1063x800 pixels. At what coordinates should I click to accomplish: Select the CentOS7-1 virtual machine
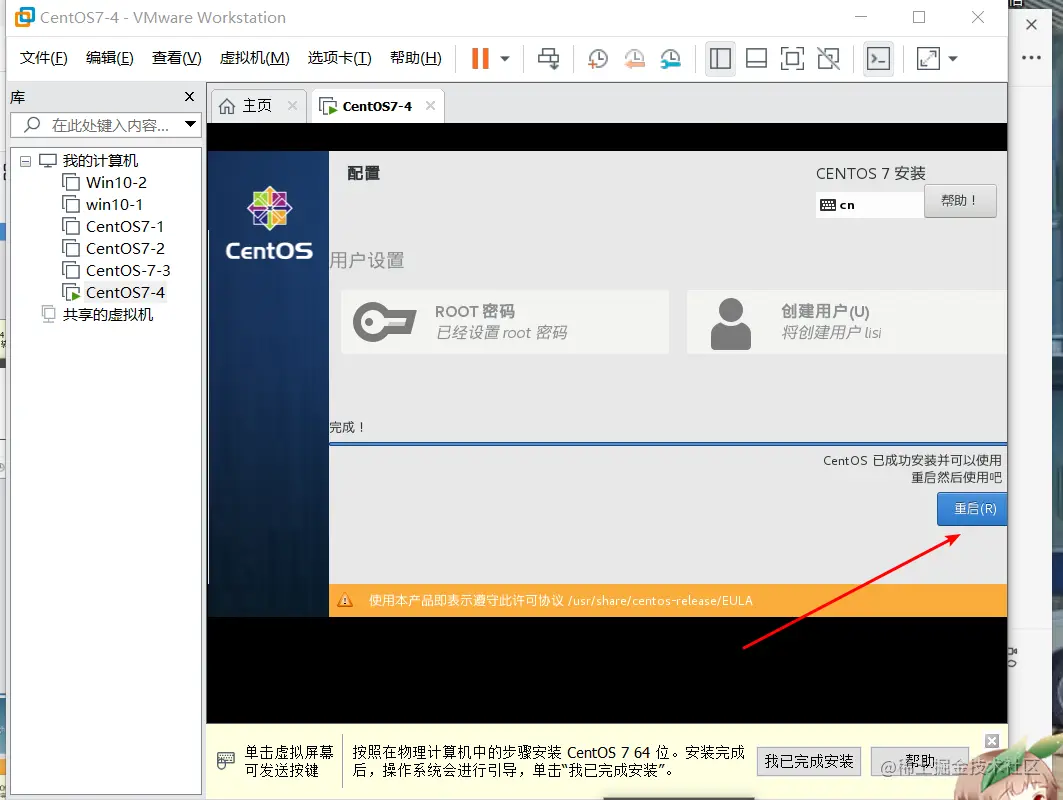125,226
